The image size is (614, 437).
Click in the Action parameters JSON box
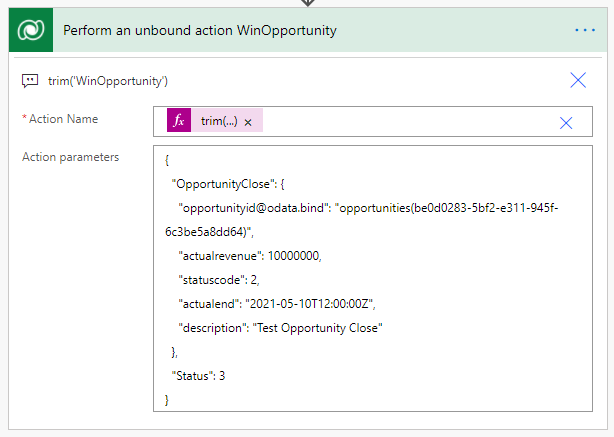[x=373, y=278]
